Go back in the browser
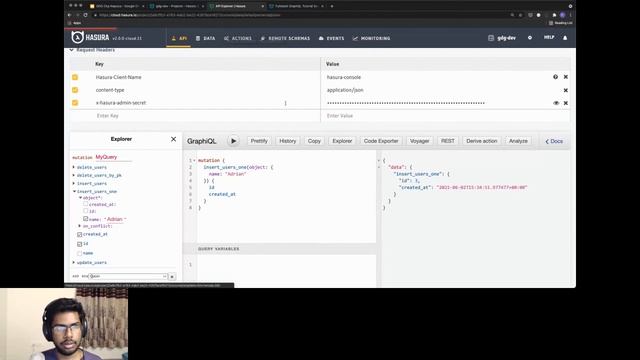This screenshot has height=360, width=640. coord(69,15)
